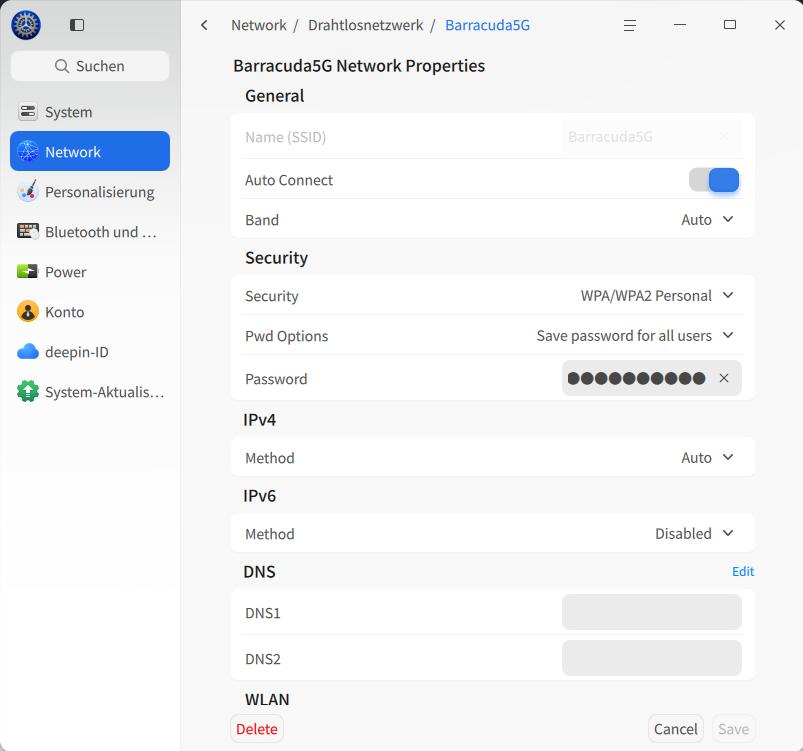Open the Band dropdown set to Auto
Screen dimensions: 803x751
(707, 220)
